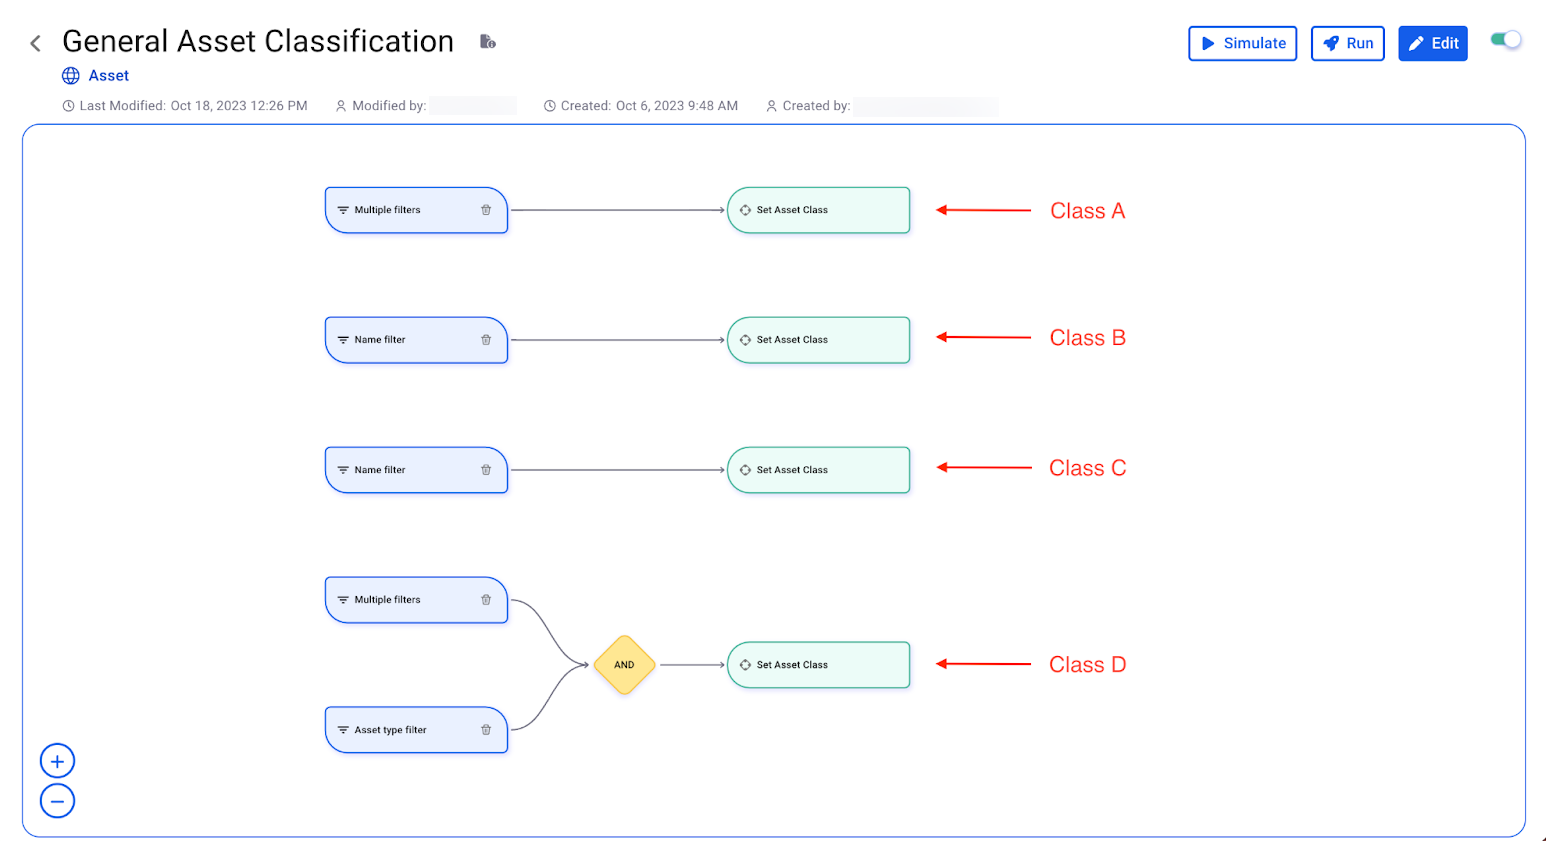
Task: Click the Set Asset Class icon for Class D
Action: (x=745, y=664)
